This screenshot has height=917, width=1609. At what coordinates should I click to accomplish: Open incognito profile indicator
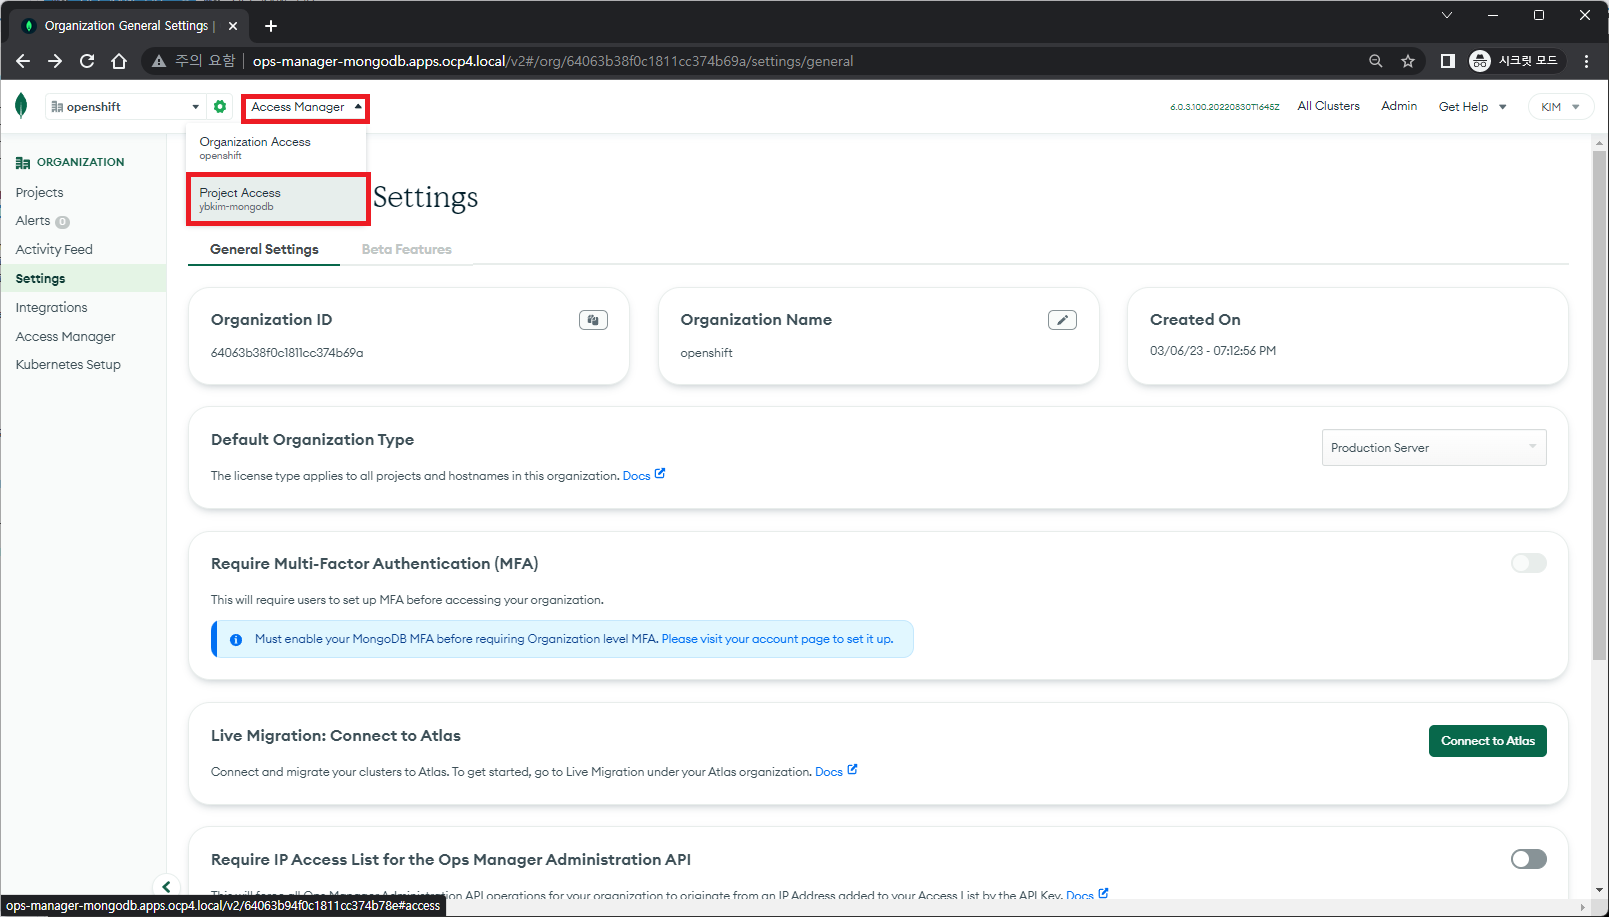tap(1514, 61)
